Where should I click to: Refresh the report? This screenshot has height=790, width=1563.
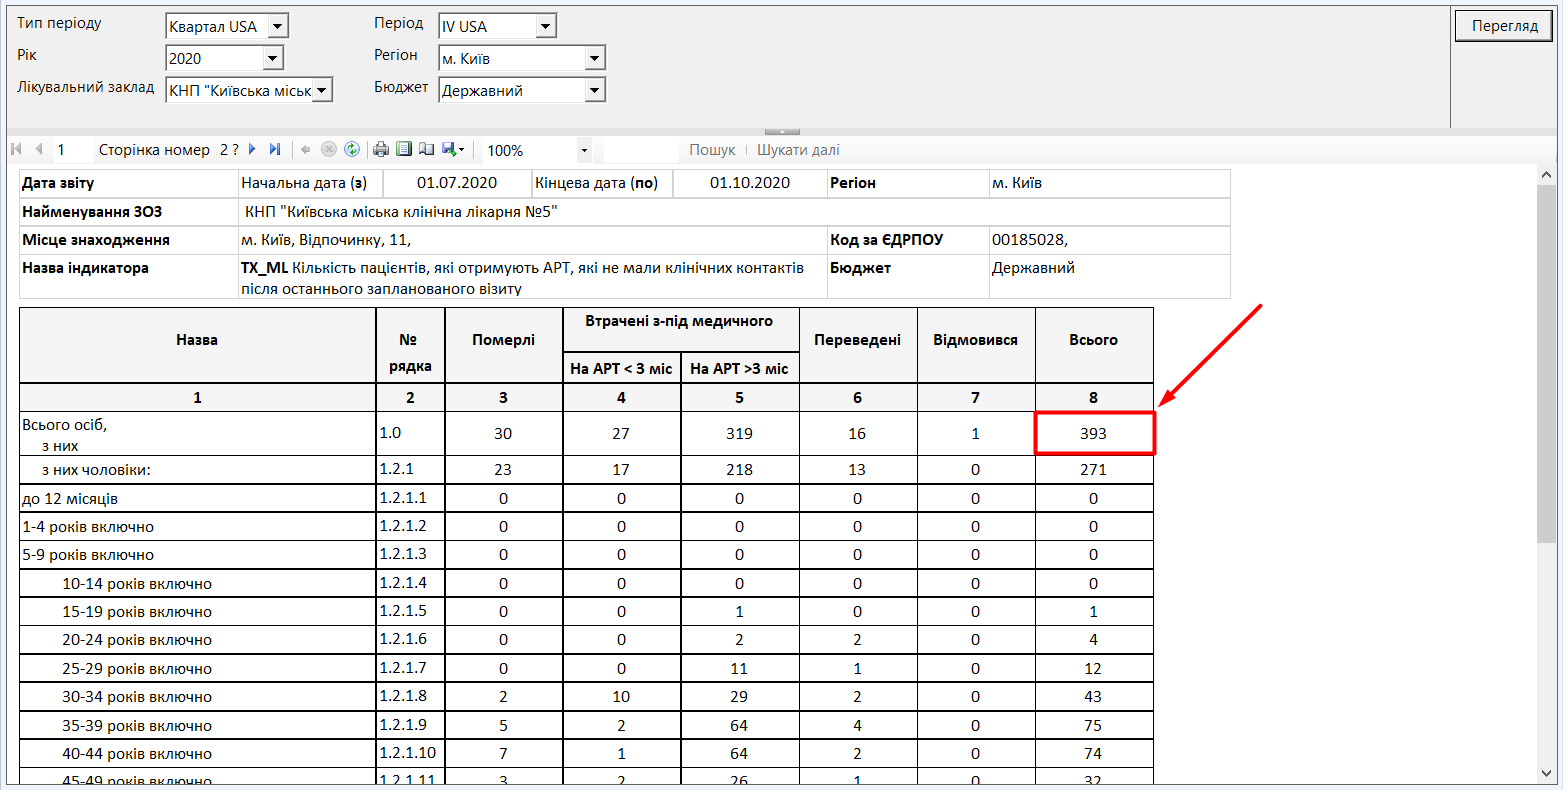(x=352, y=150)
